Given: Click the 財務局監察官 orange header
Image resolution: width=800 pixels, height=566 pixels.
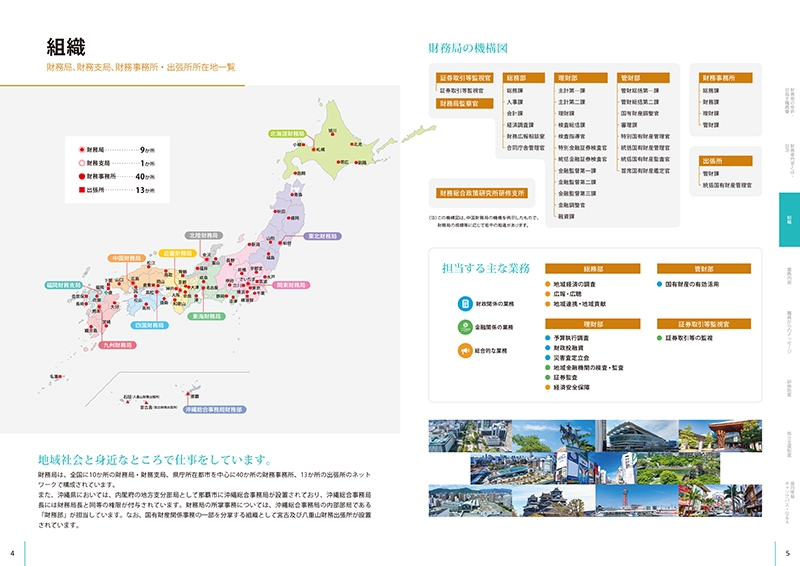Looking at the screenshot, I should pos(464,104).
